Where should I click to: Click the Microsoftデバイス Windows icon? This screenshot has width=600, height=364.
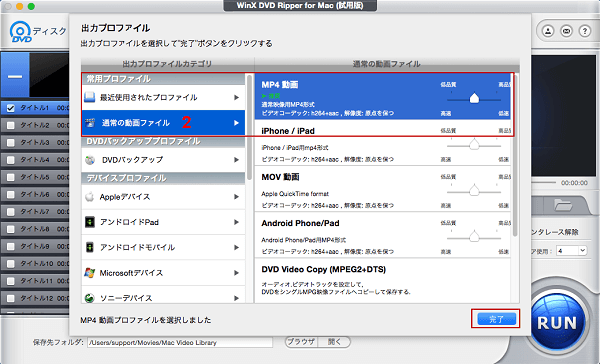click(x=90, y=273)
